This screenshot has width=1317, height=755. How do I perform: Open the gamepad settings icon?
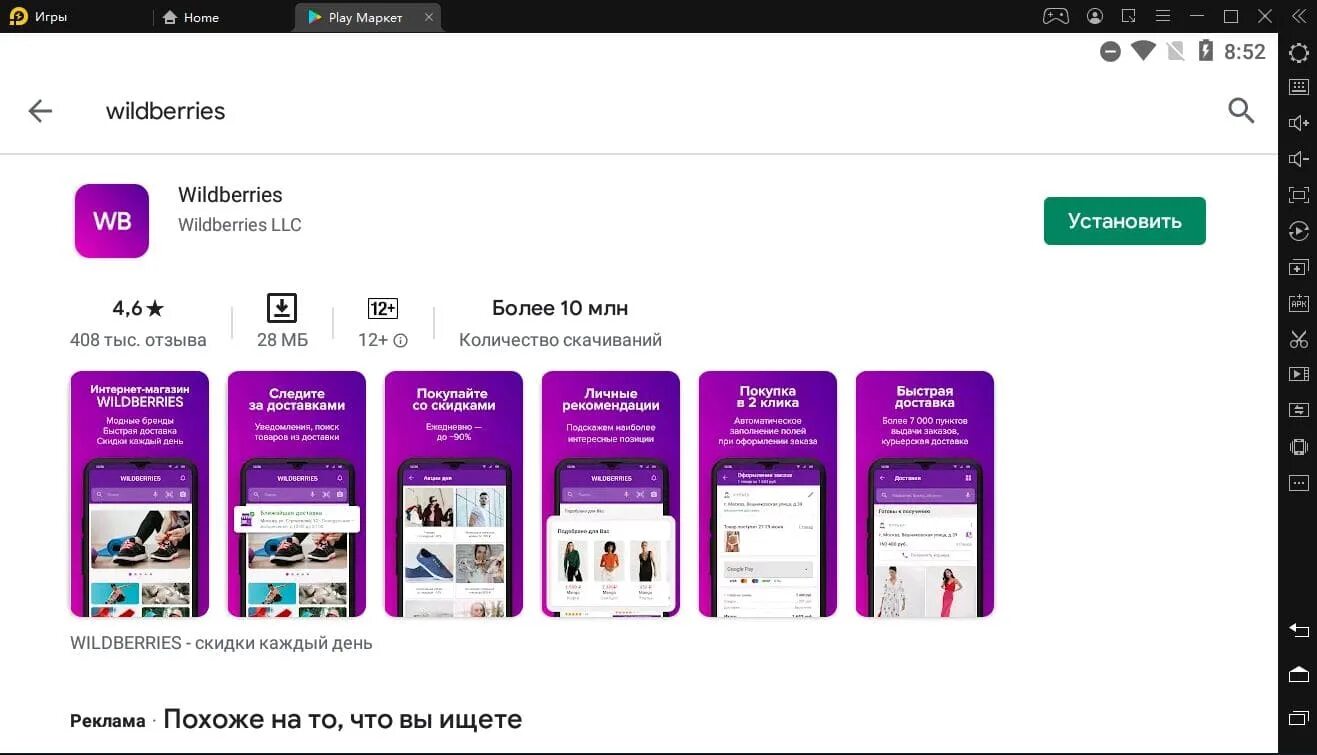[1056, 16]
